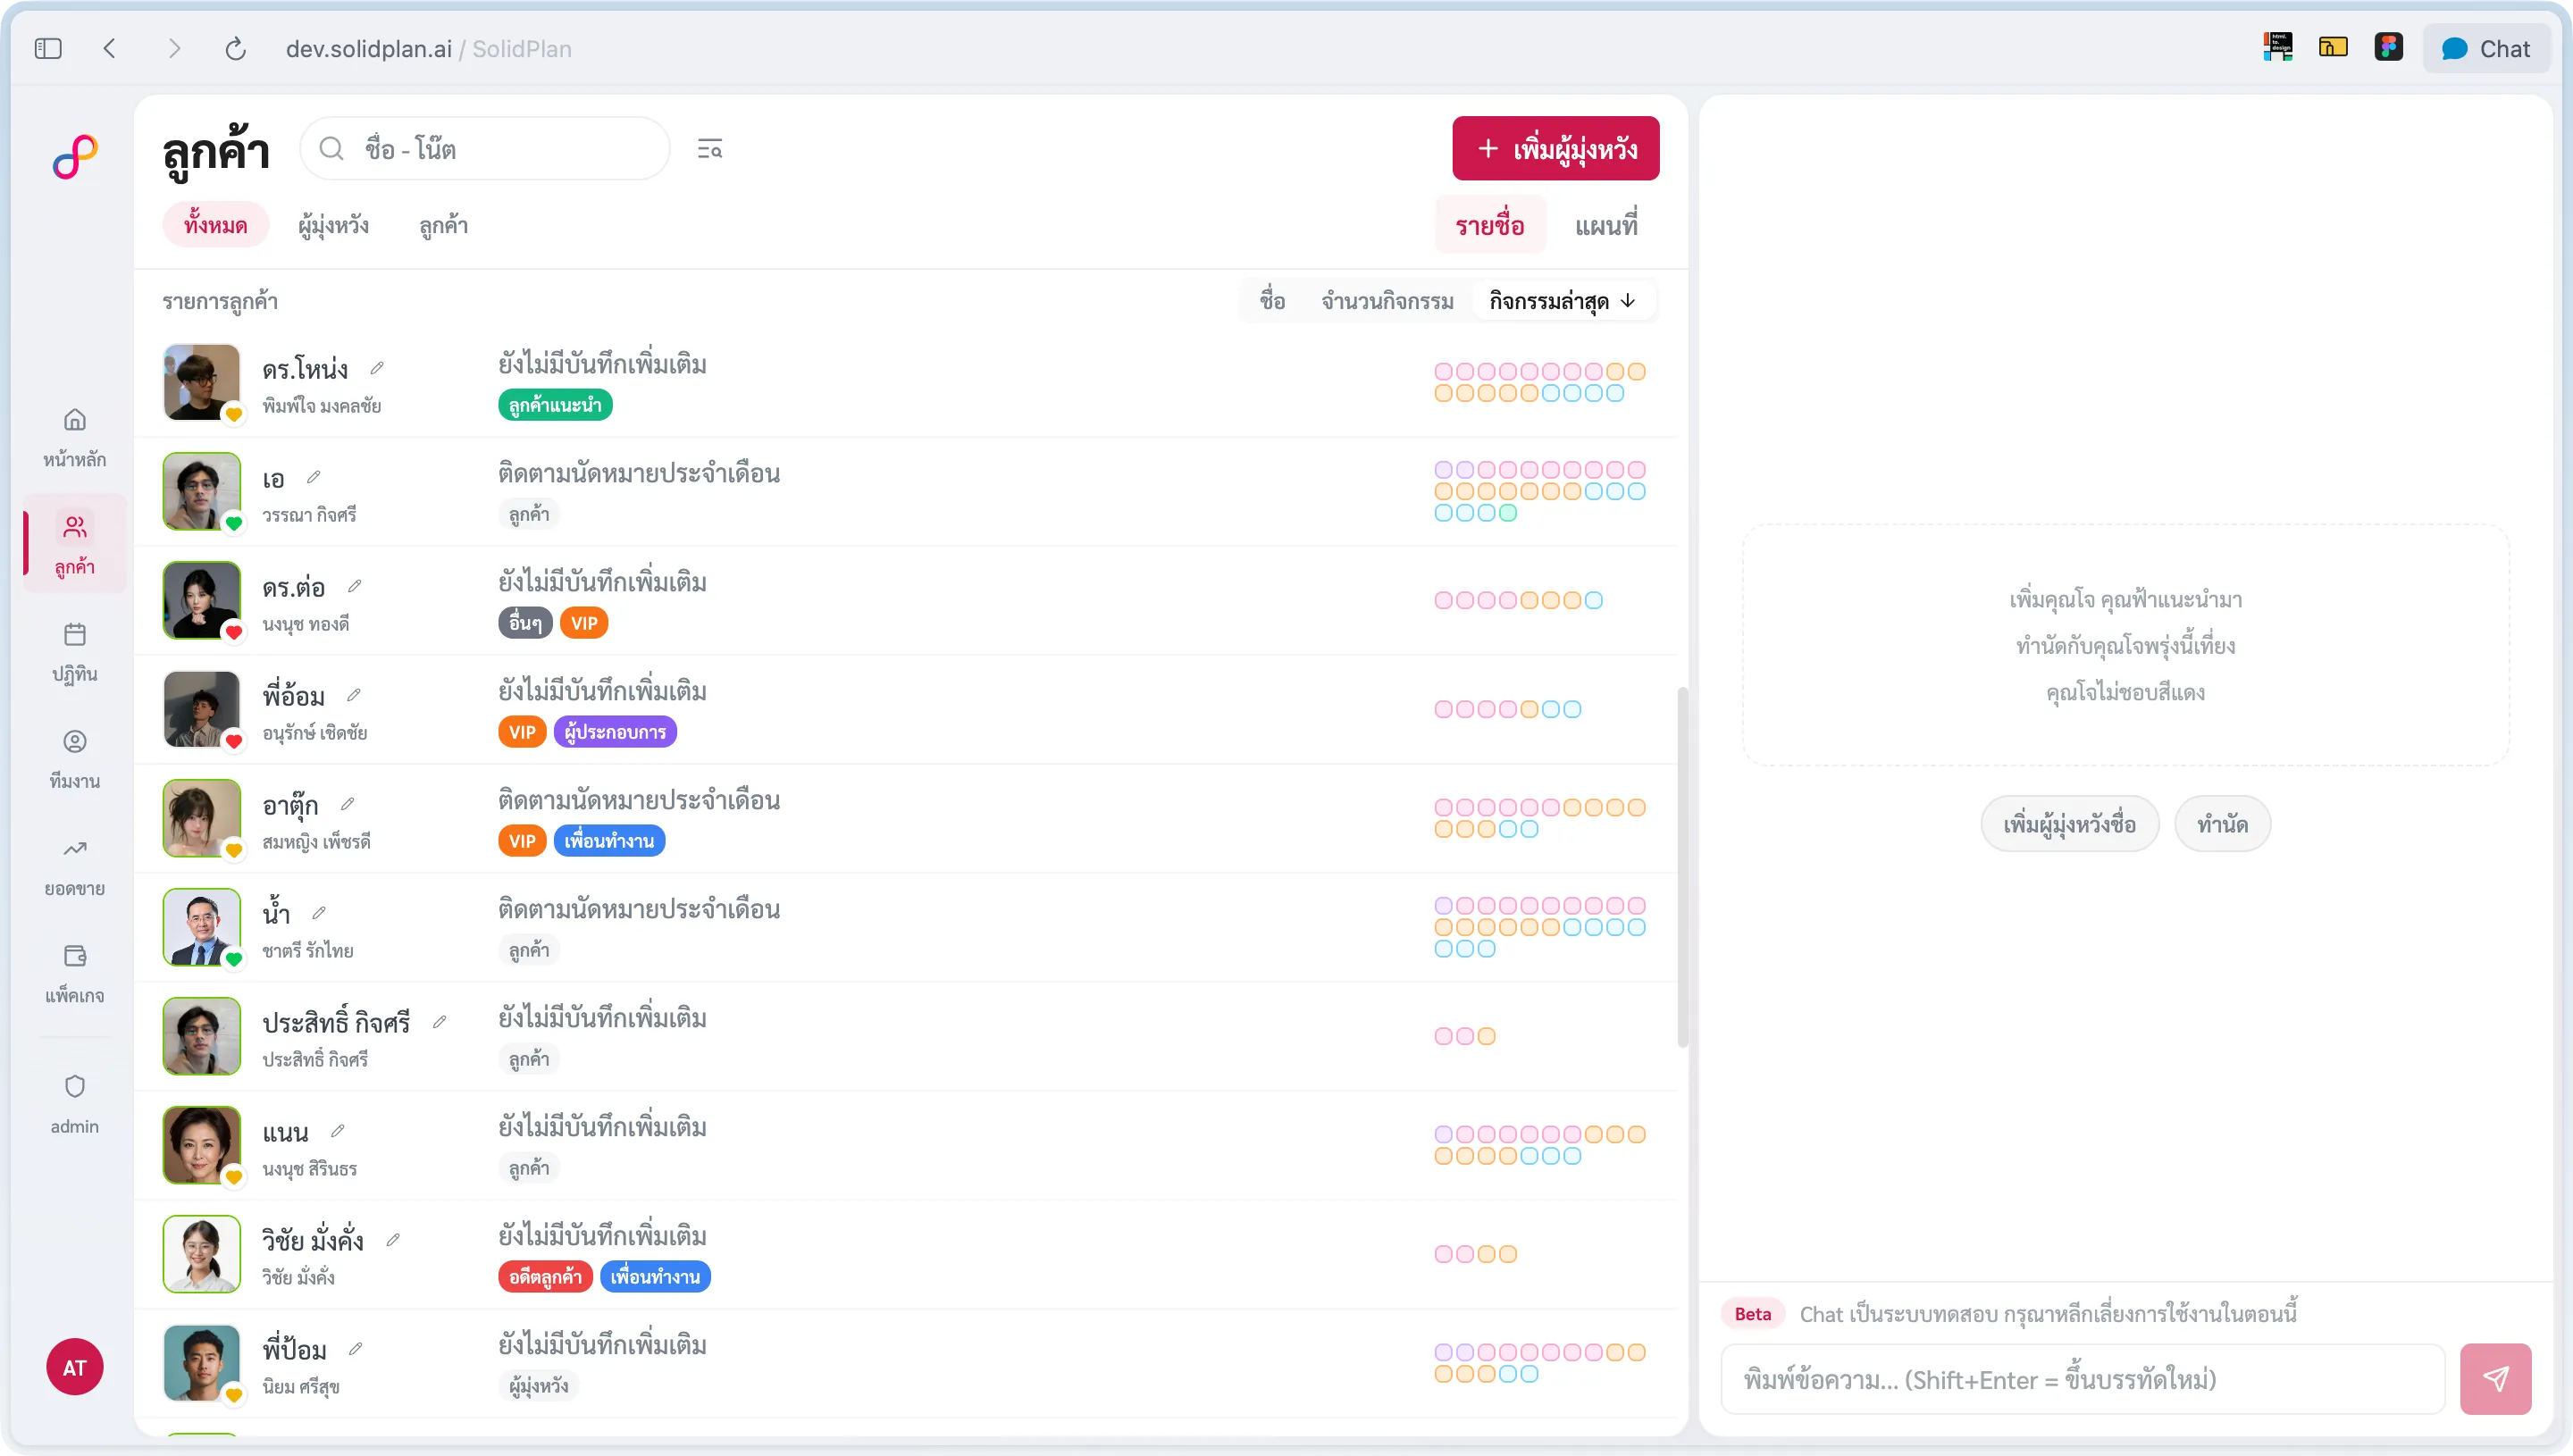2573x1456 pixels.
Task: Toggle browser sidebar panel icon
Action: pyautogui.click(x=48, y=48)
